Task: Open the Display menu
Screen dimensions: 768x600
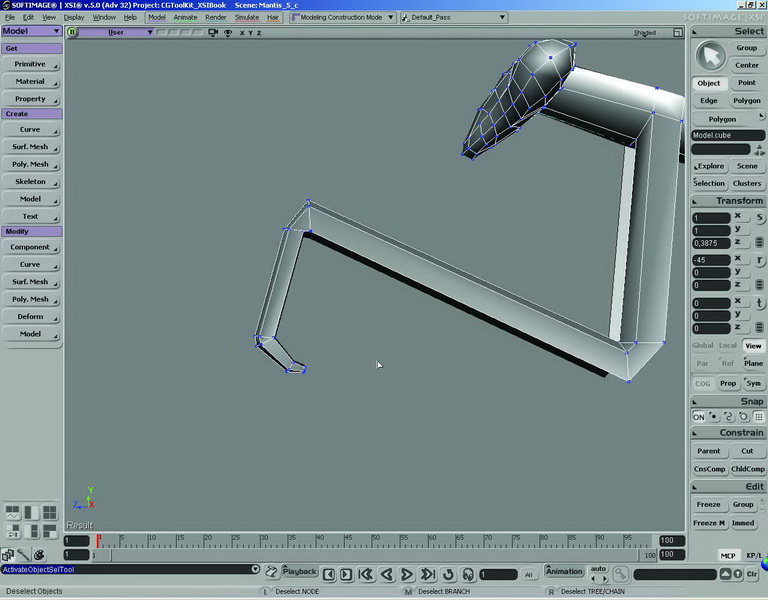Action: coord(74,17)
